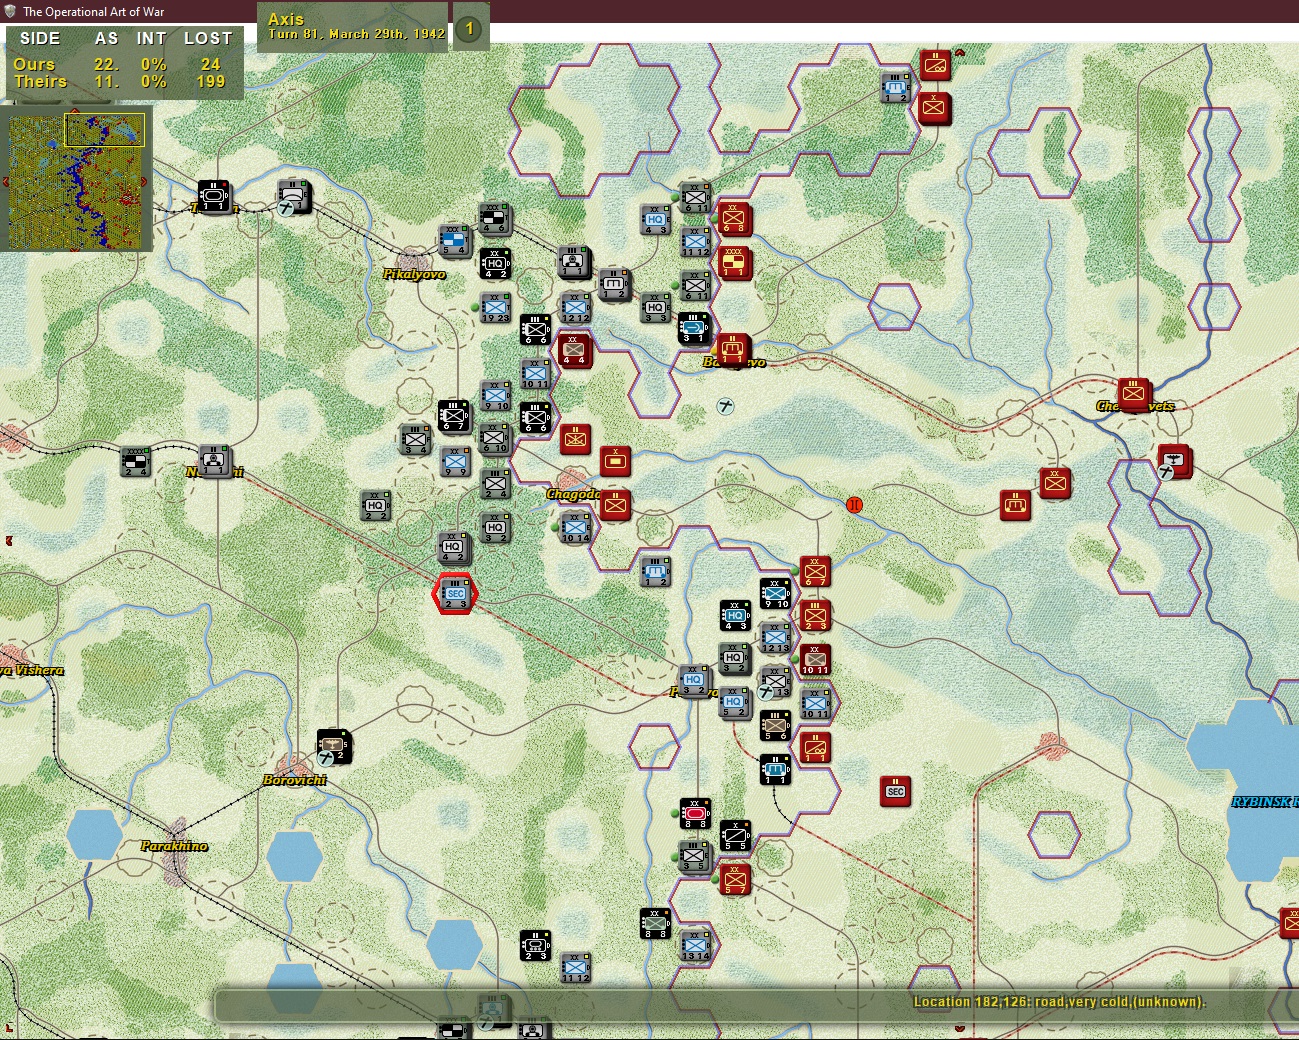This screenshot has height=1040, width=1299.
Task: Select the HQ unit rated 5-2
Action: (733, 703)
